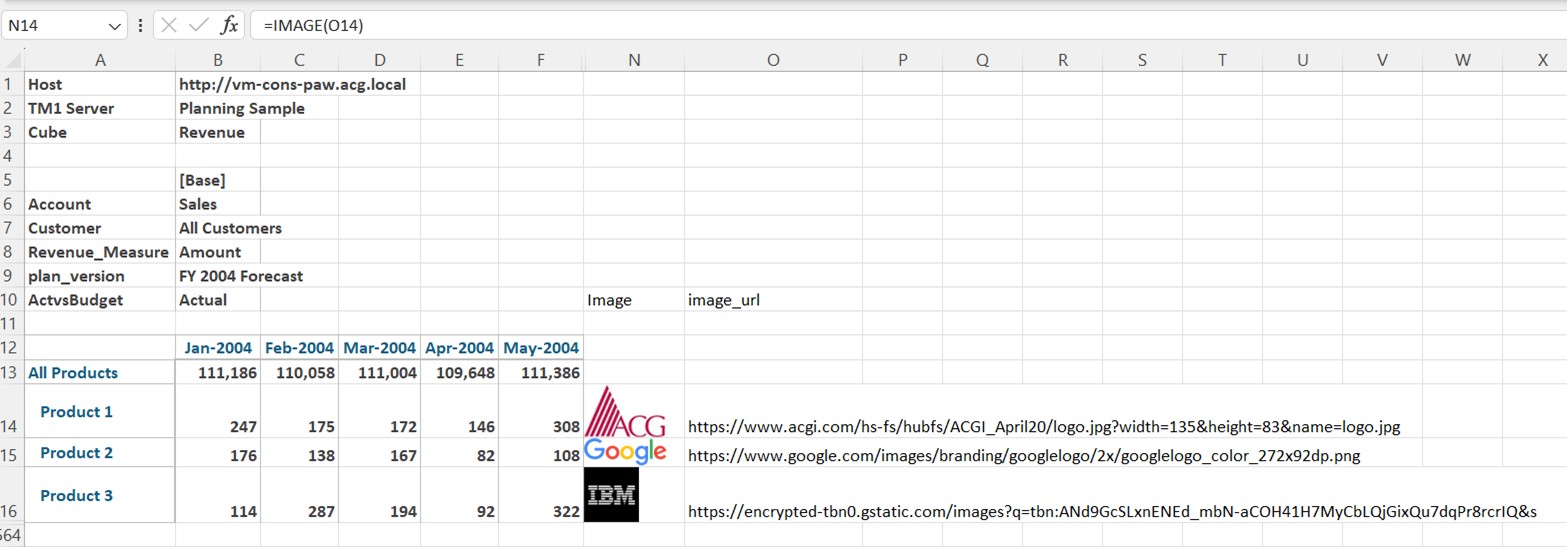The image size is (1567, 547).
Task: Confirm formula with the checkmark icon
Action: pos(199,25)
